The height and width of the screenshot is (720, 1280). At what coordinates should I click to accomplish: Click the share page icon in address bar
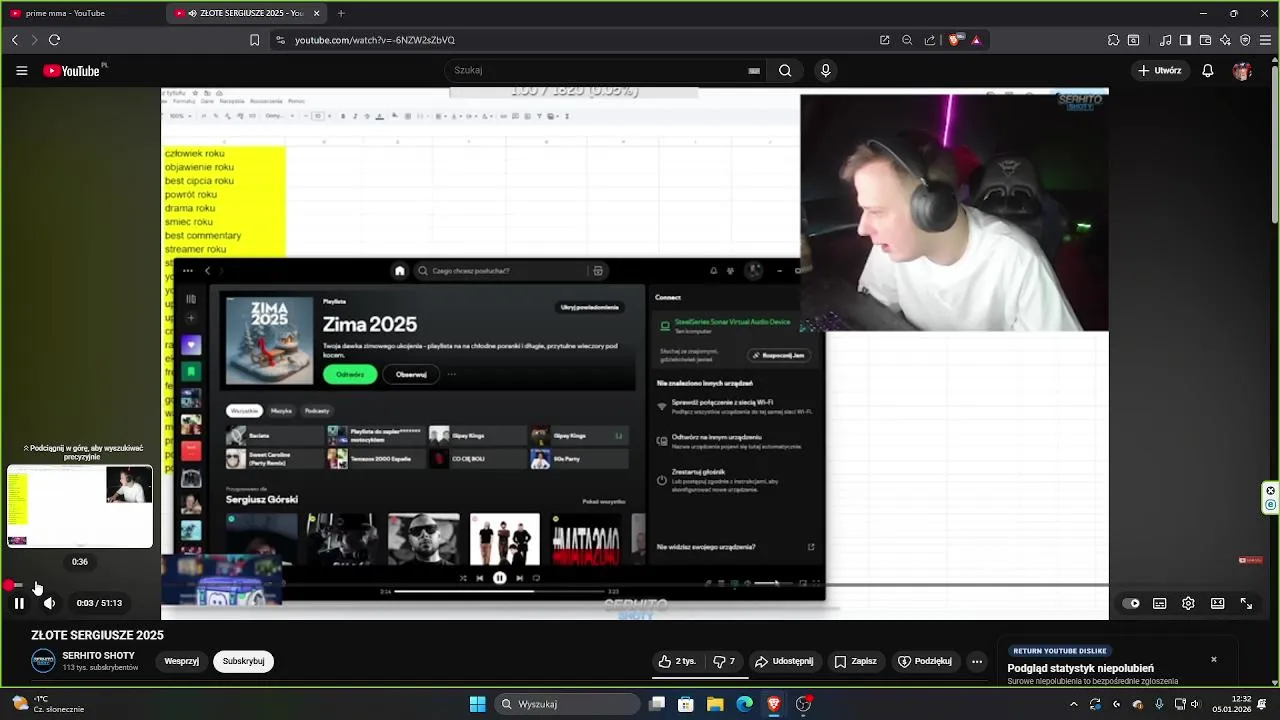click(930, 40)
